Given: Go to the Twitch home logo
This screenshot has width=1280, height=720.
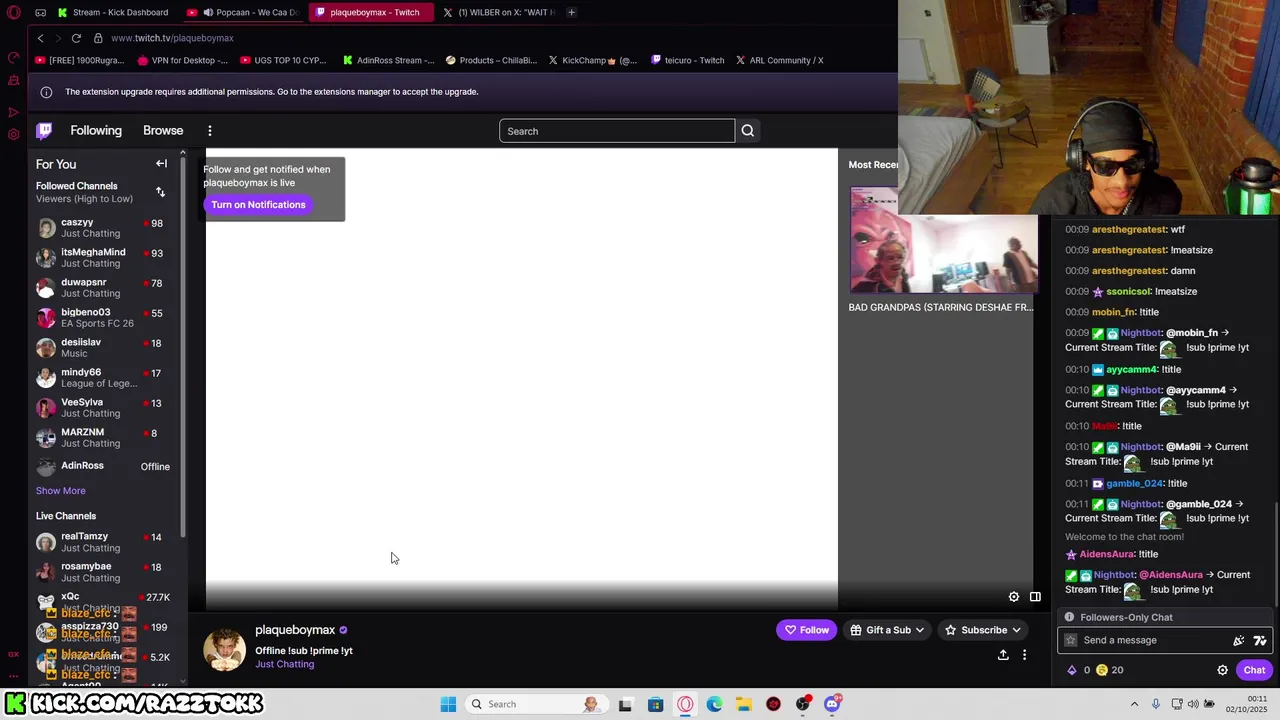Looking at the screenshot, I should click(x=44, y=131).
